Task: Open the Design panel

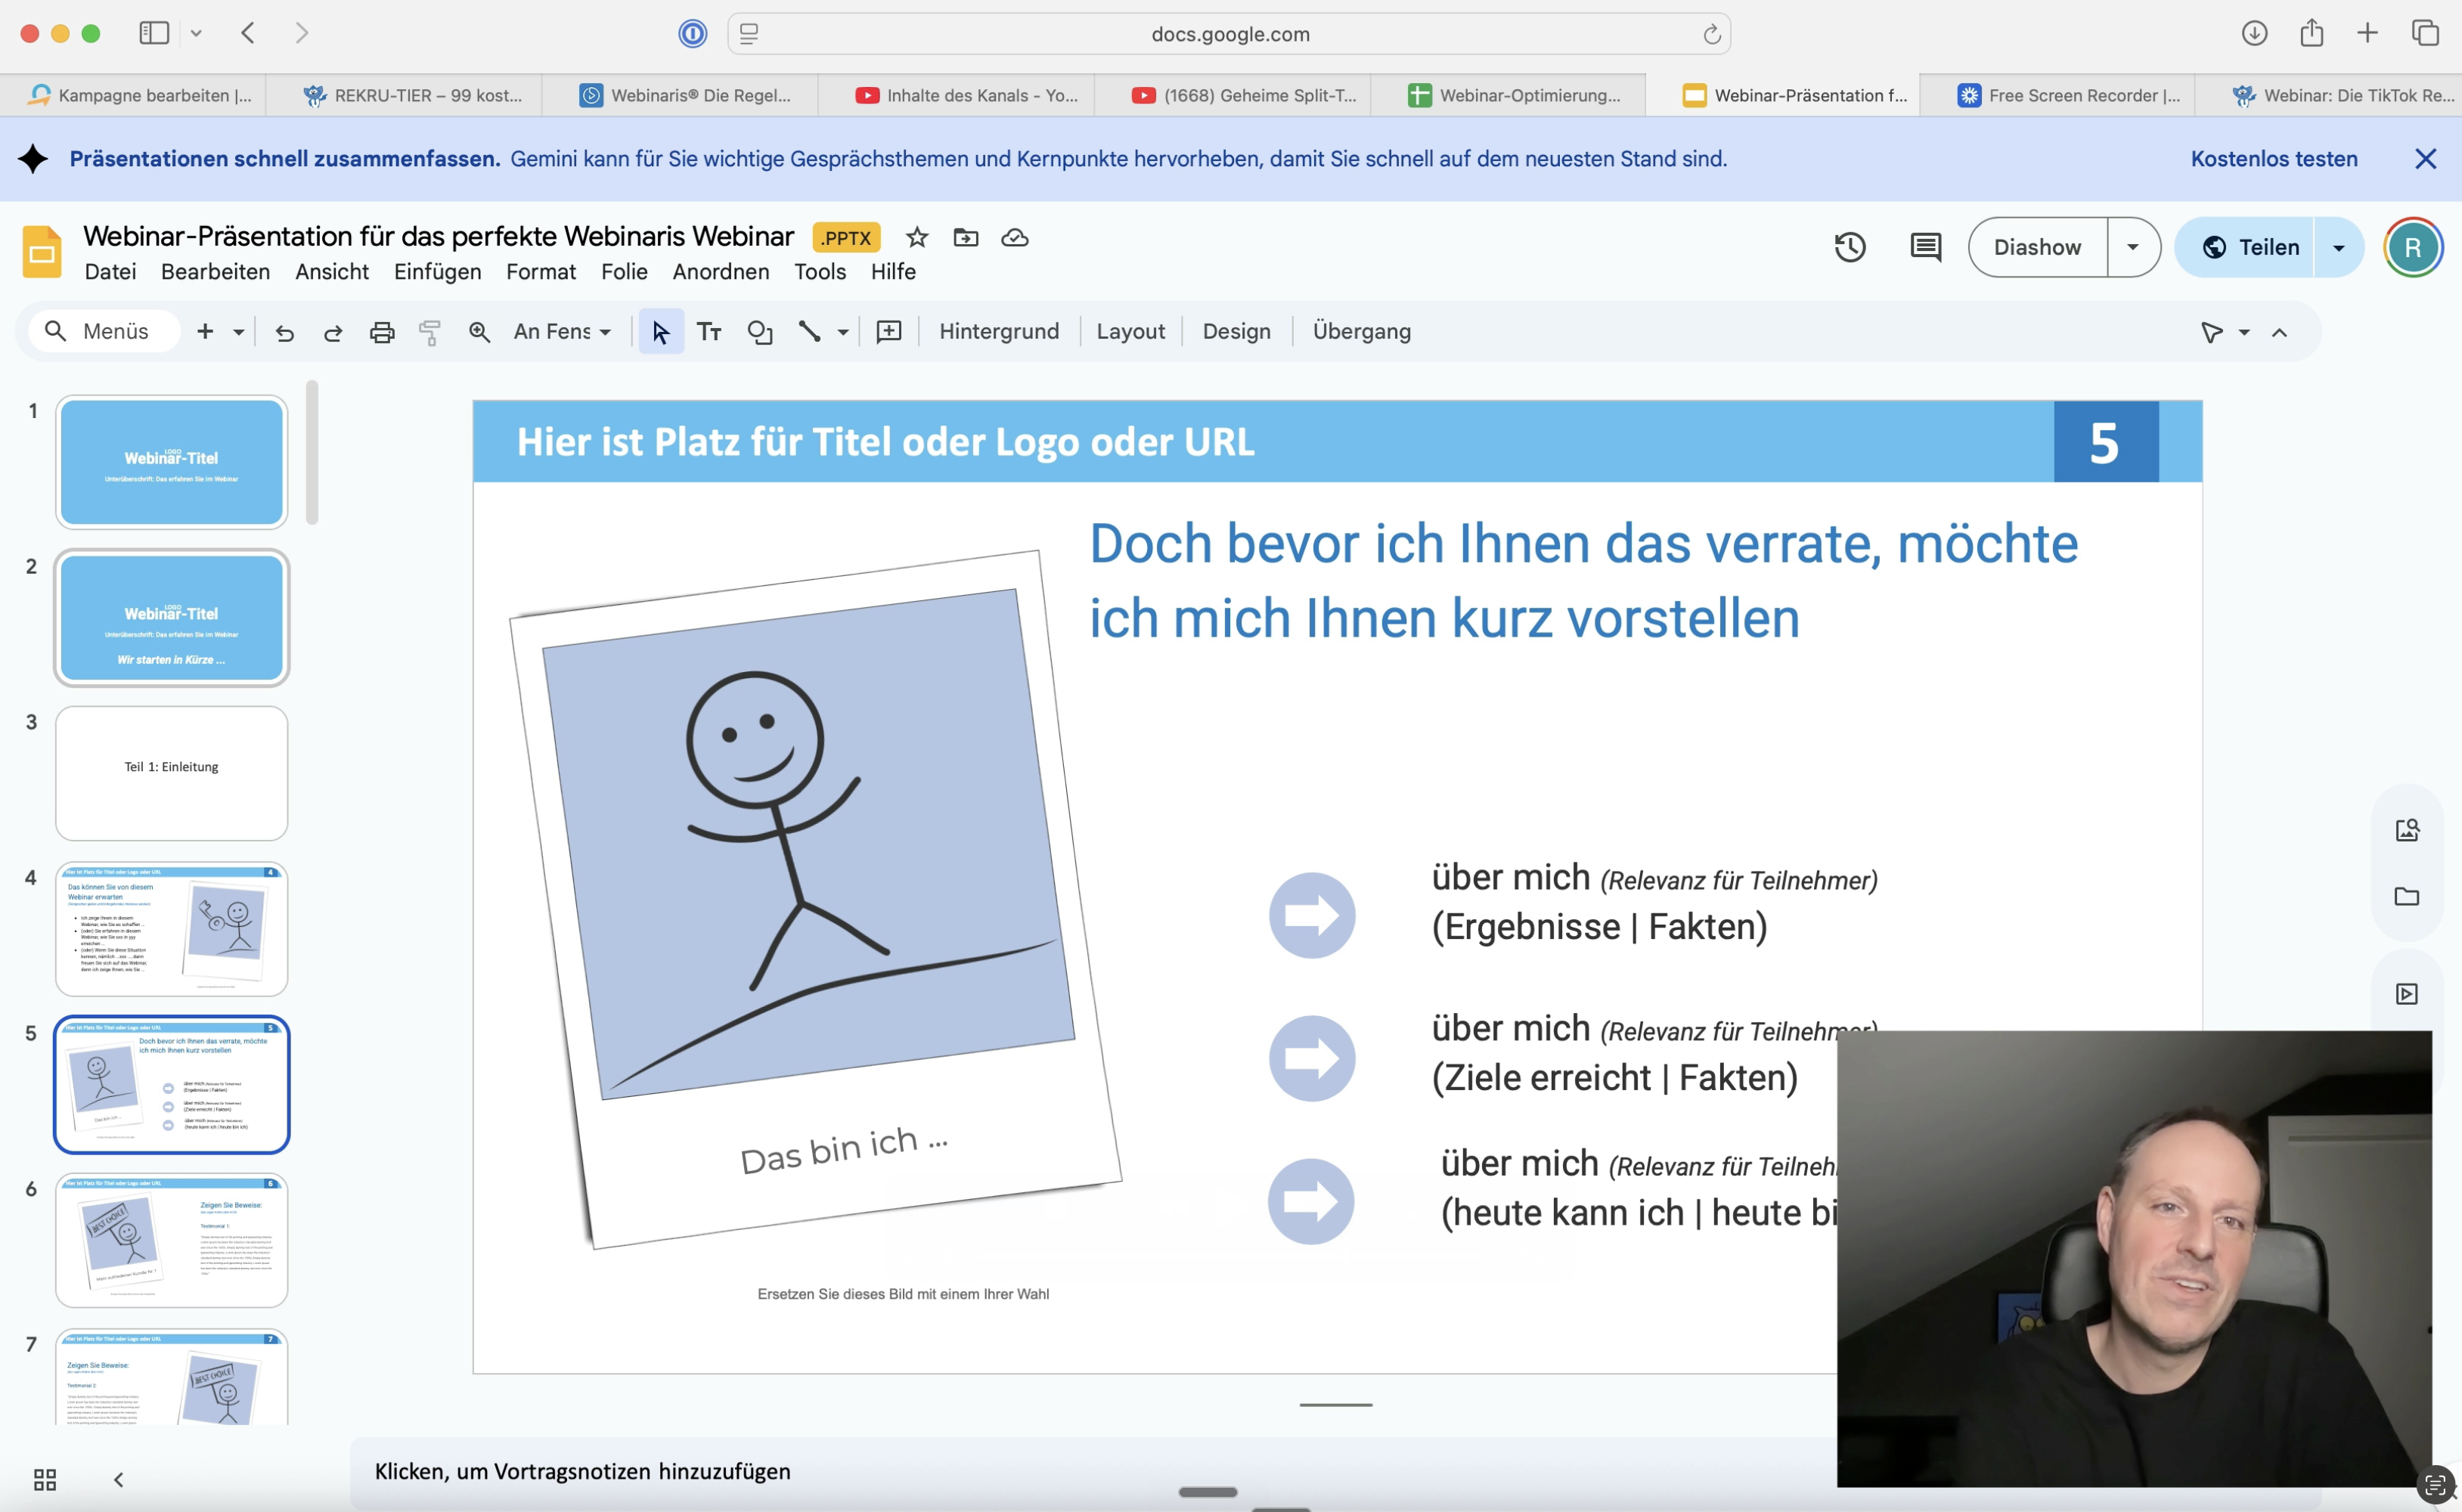Action: click(1236, 332)
